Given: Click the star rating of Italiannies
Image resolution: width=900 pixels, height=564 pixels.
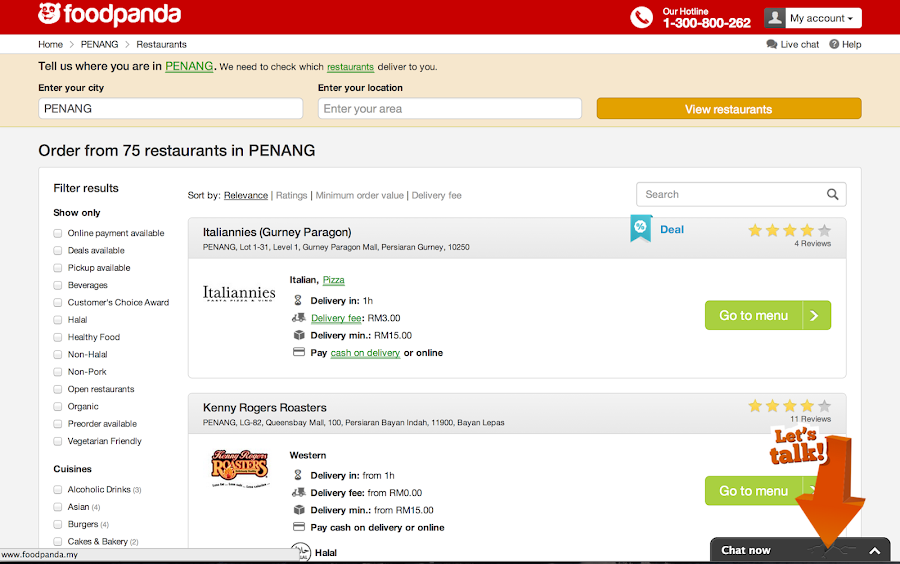Looking at the screenshot, I should (x=789, y=231).
